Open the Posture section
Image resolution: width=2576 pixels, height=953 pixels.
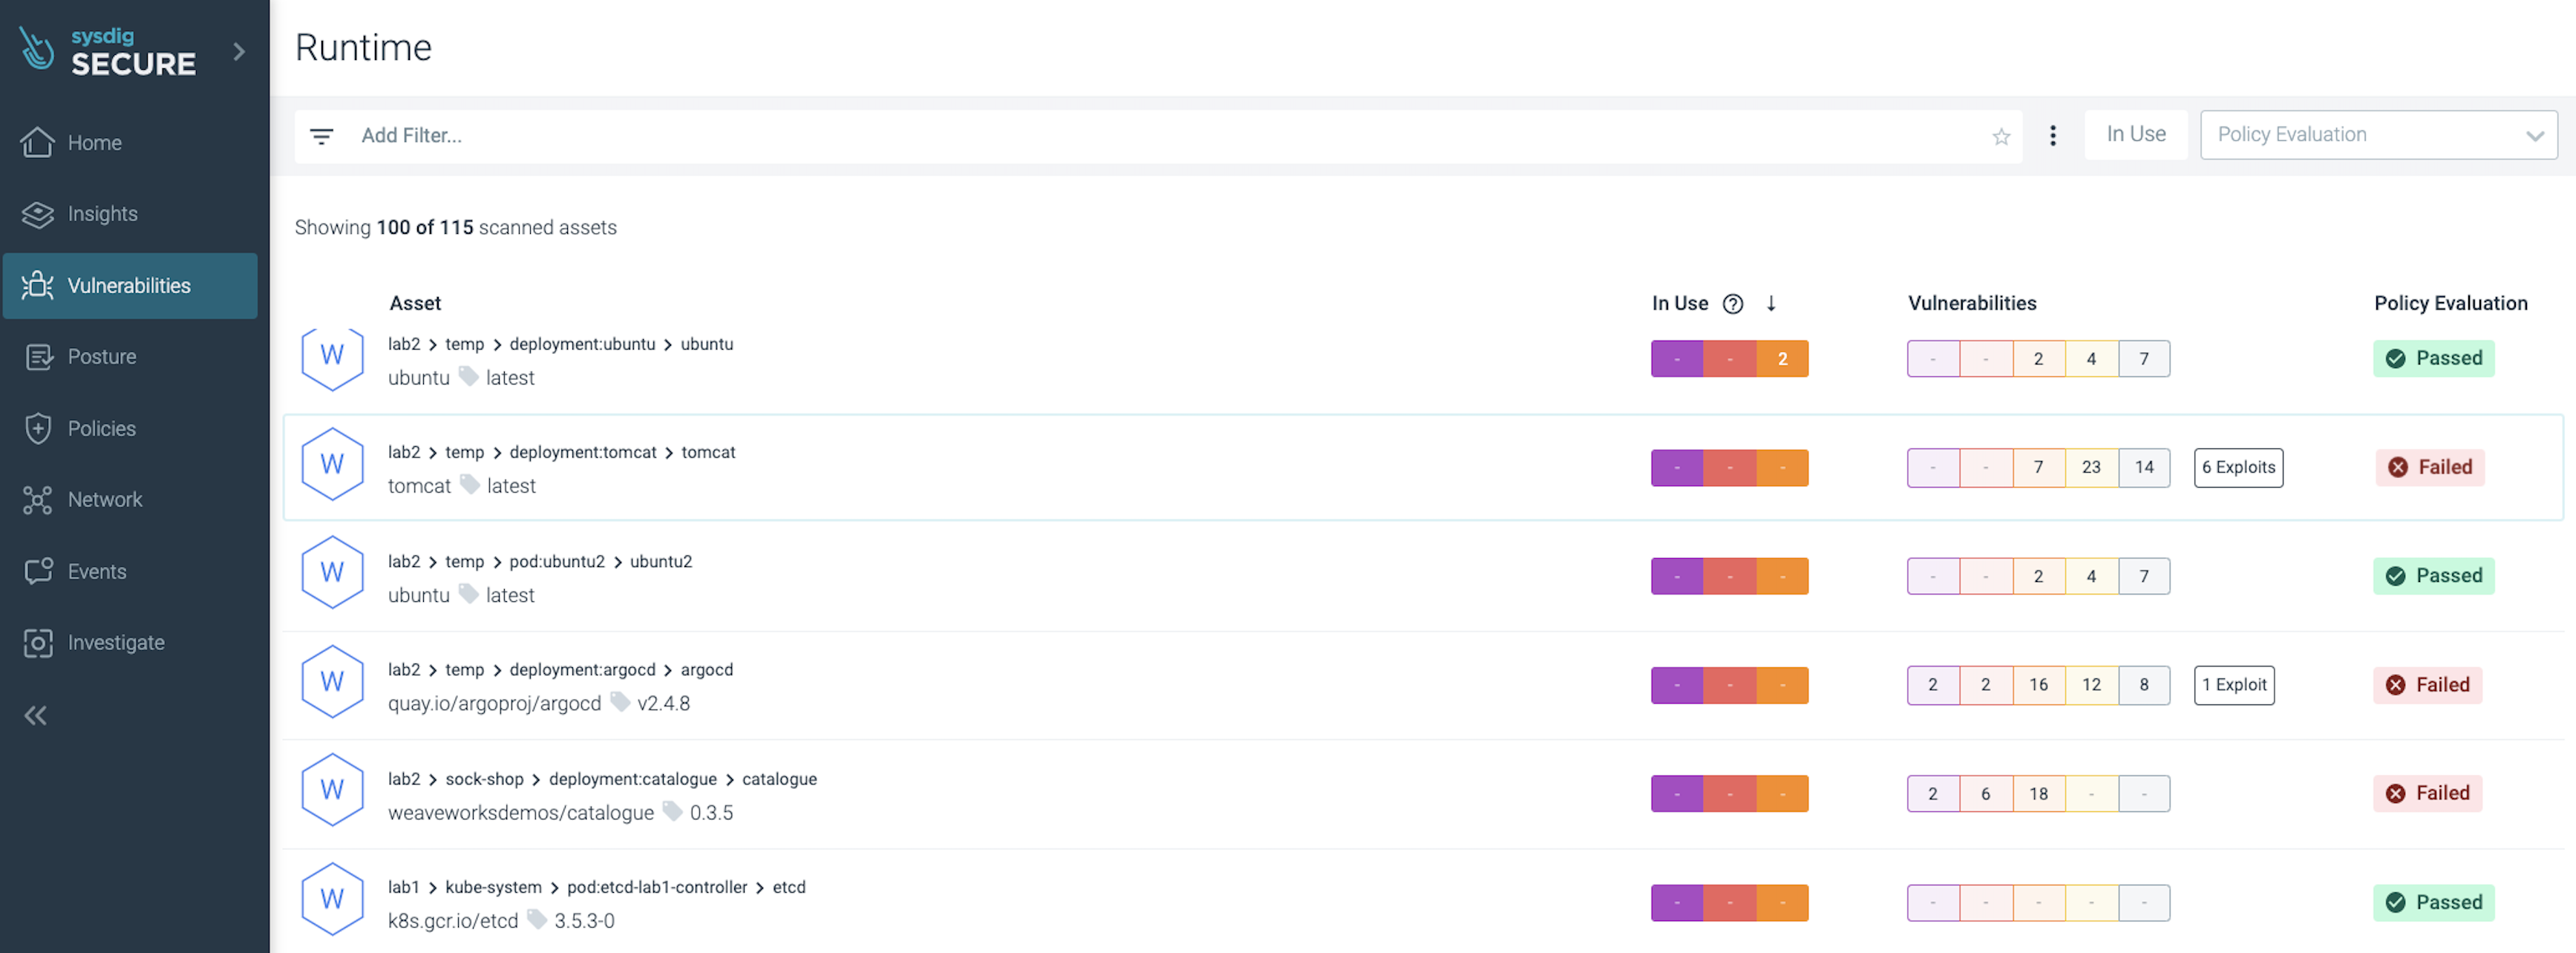click(x=101, y=357)
